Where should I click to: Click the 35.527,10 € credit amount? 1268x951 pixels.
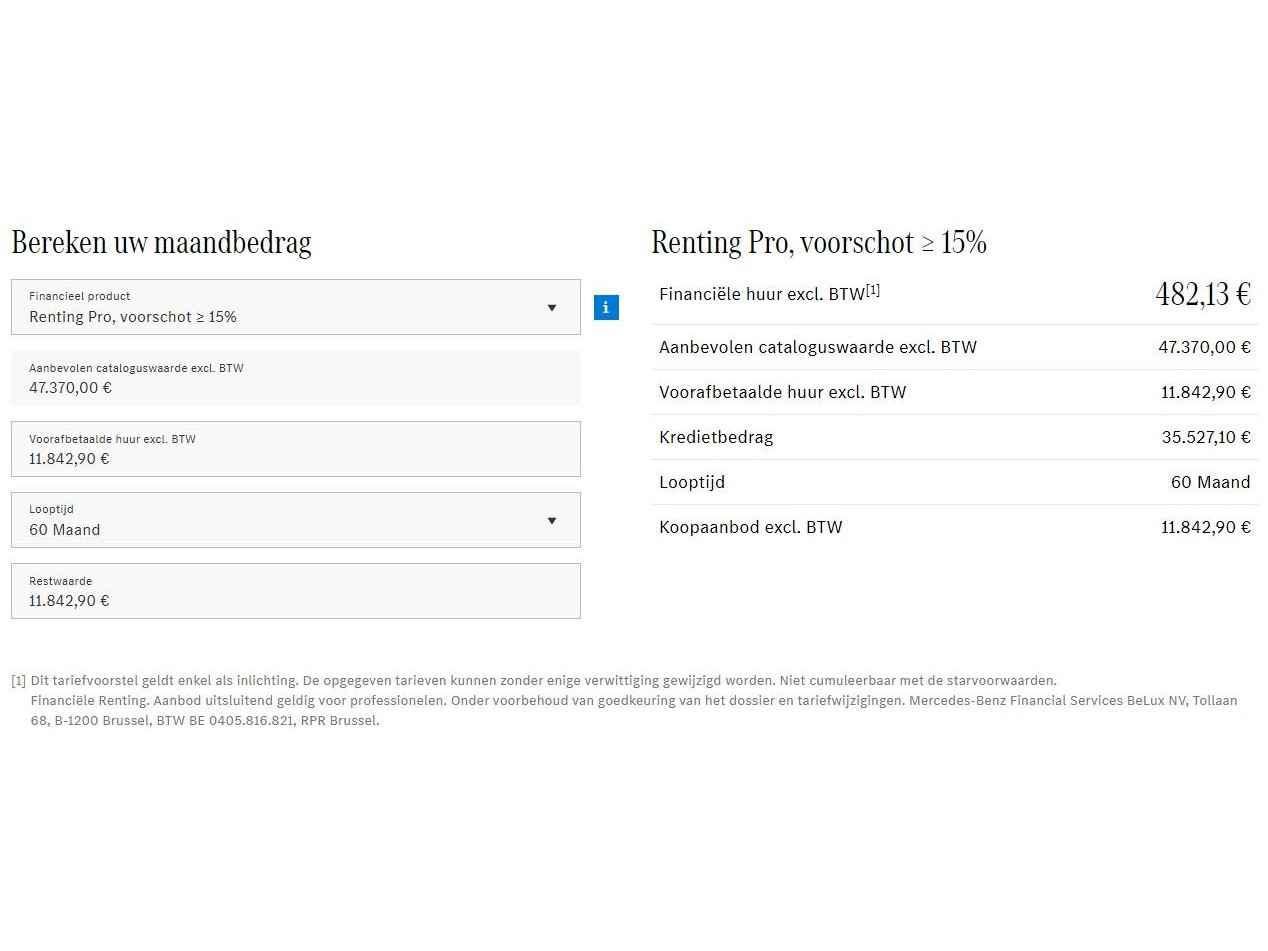coord(1205,437)
